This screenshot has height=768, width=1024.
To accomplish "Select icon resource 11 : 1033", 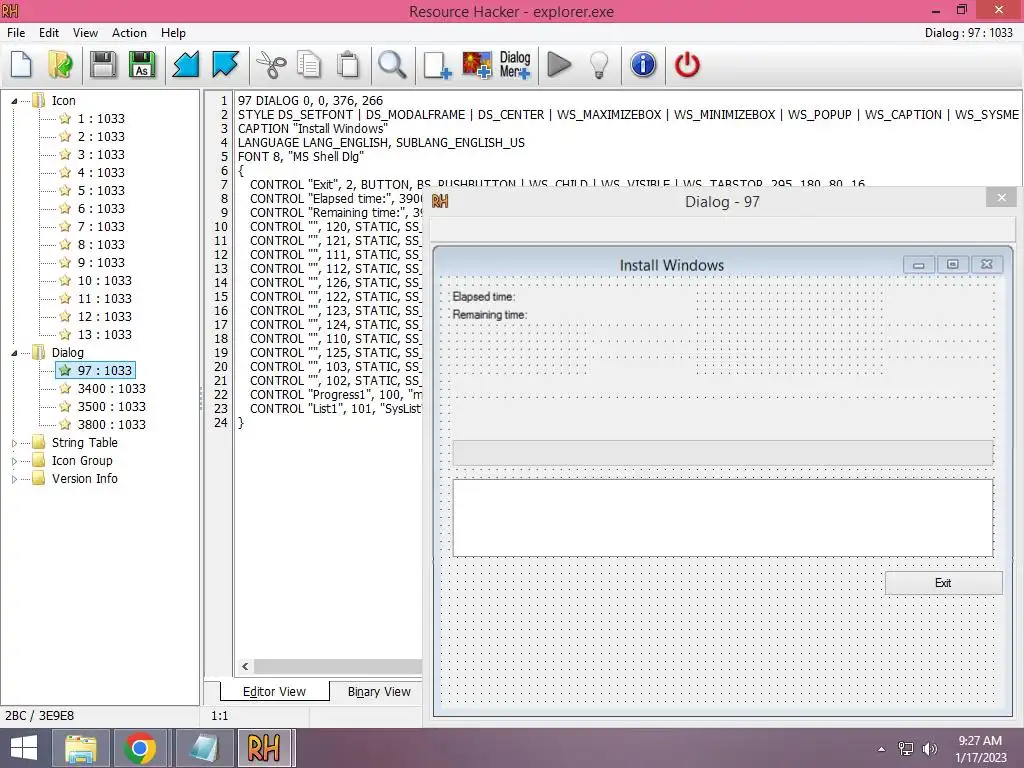I will click(x=104, y=298).
